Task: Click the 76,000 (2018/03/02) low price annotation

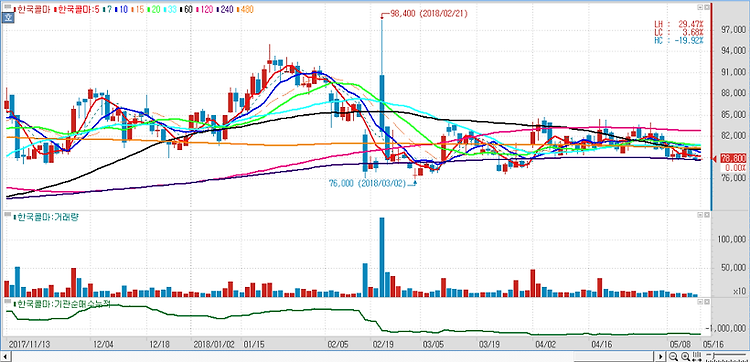Action: [x=367, y=183]
